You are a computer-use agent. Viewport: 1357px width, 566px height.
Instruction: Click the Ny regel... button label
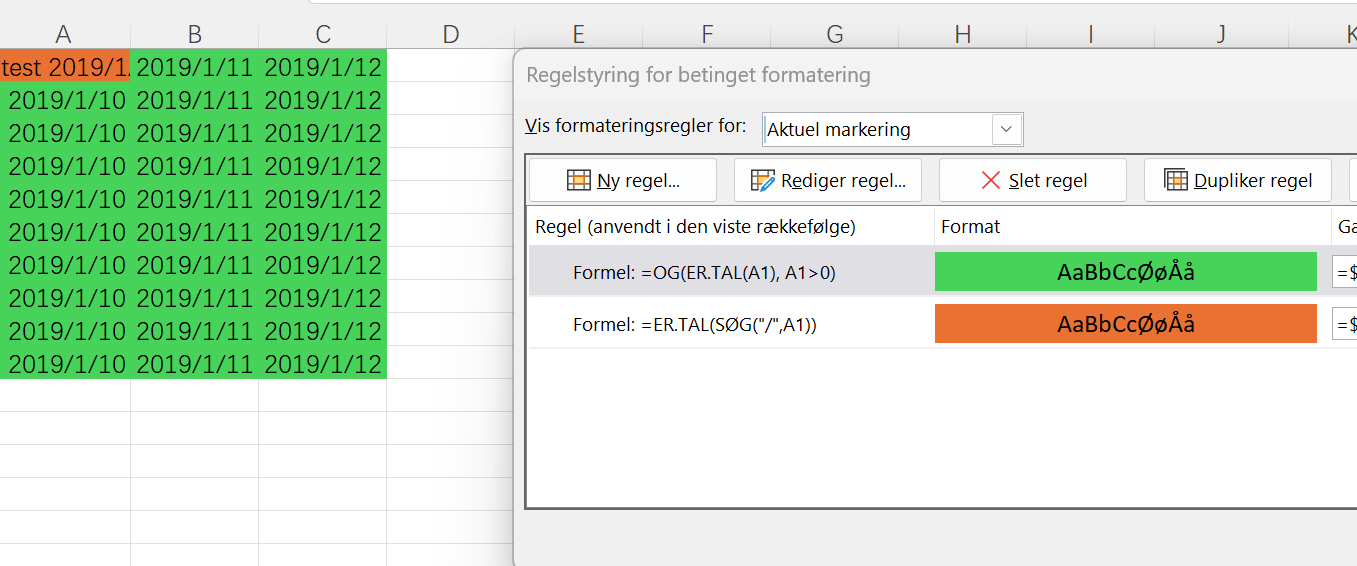(x=638, y=181)
